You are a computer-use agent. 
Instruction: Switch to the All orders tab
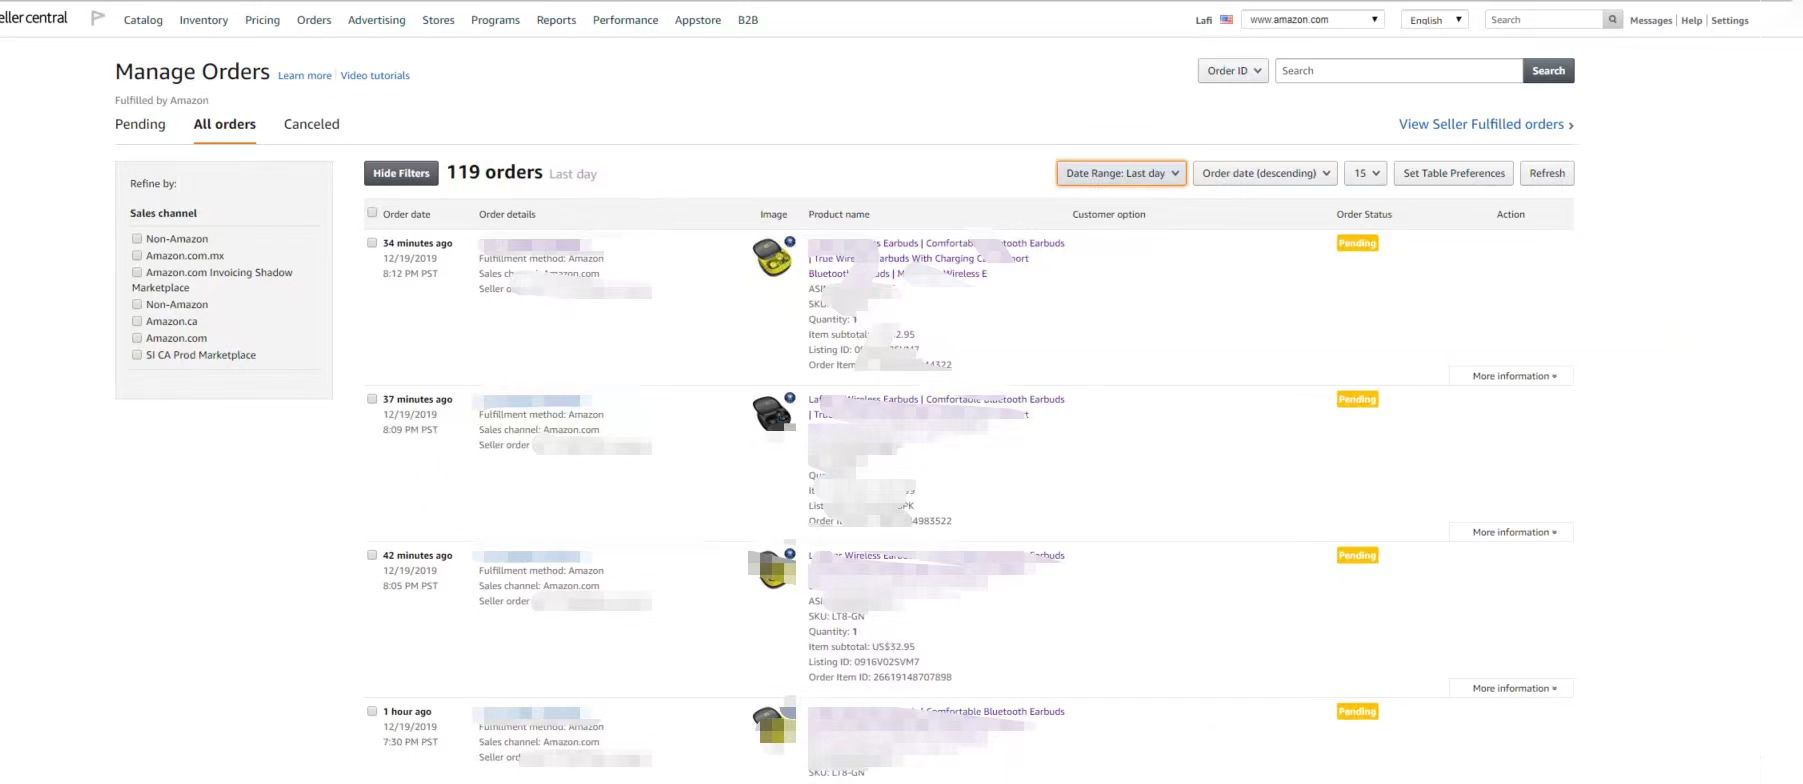pos(225,124)
